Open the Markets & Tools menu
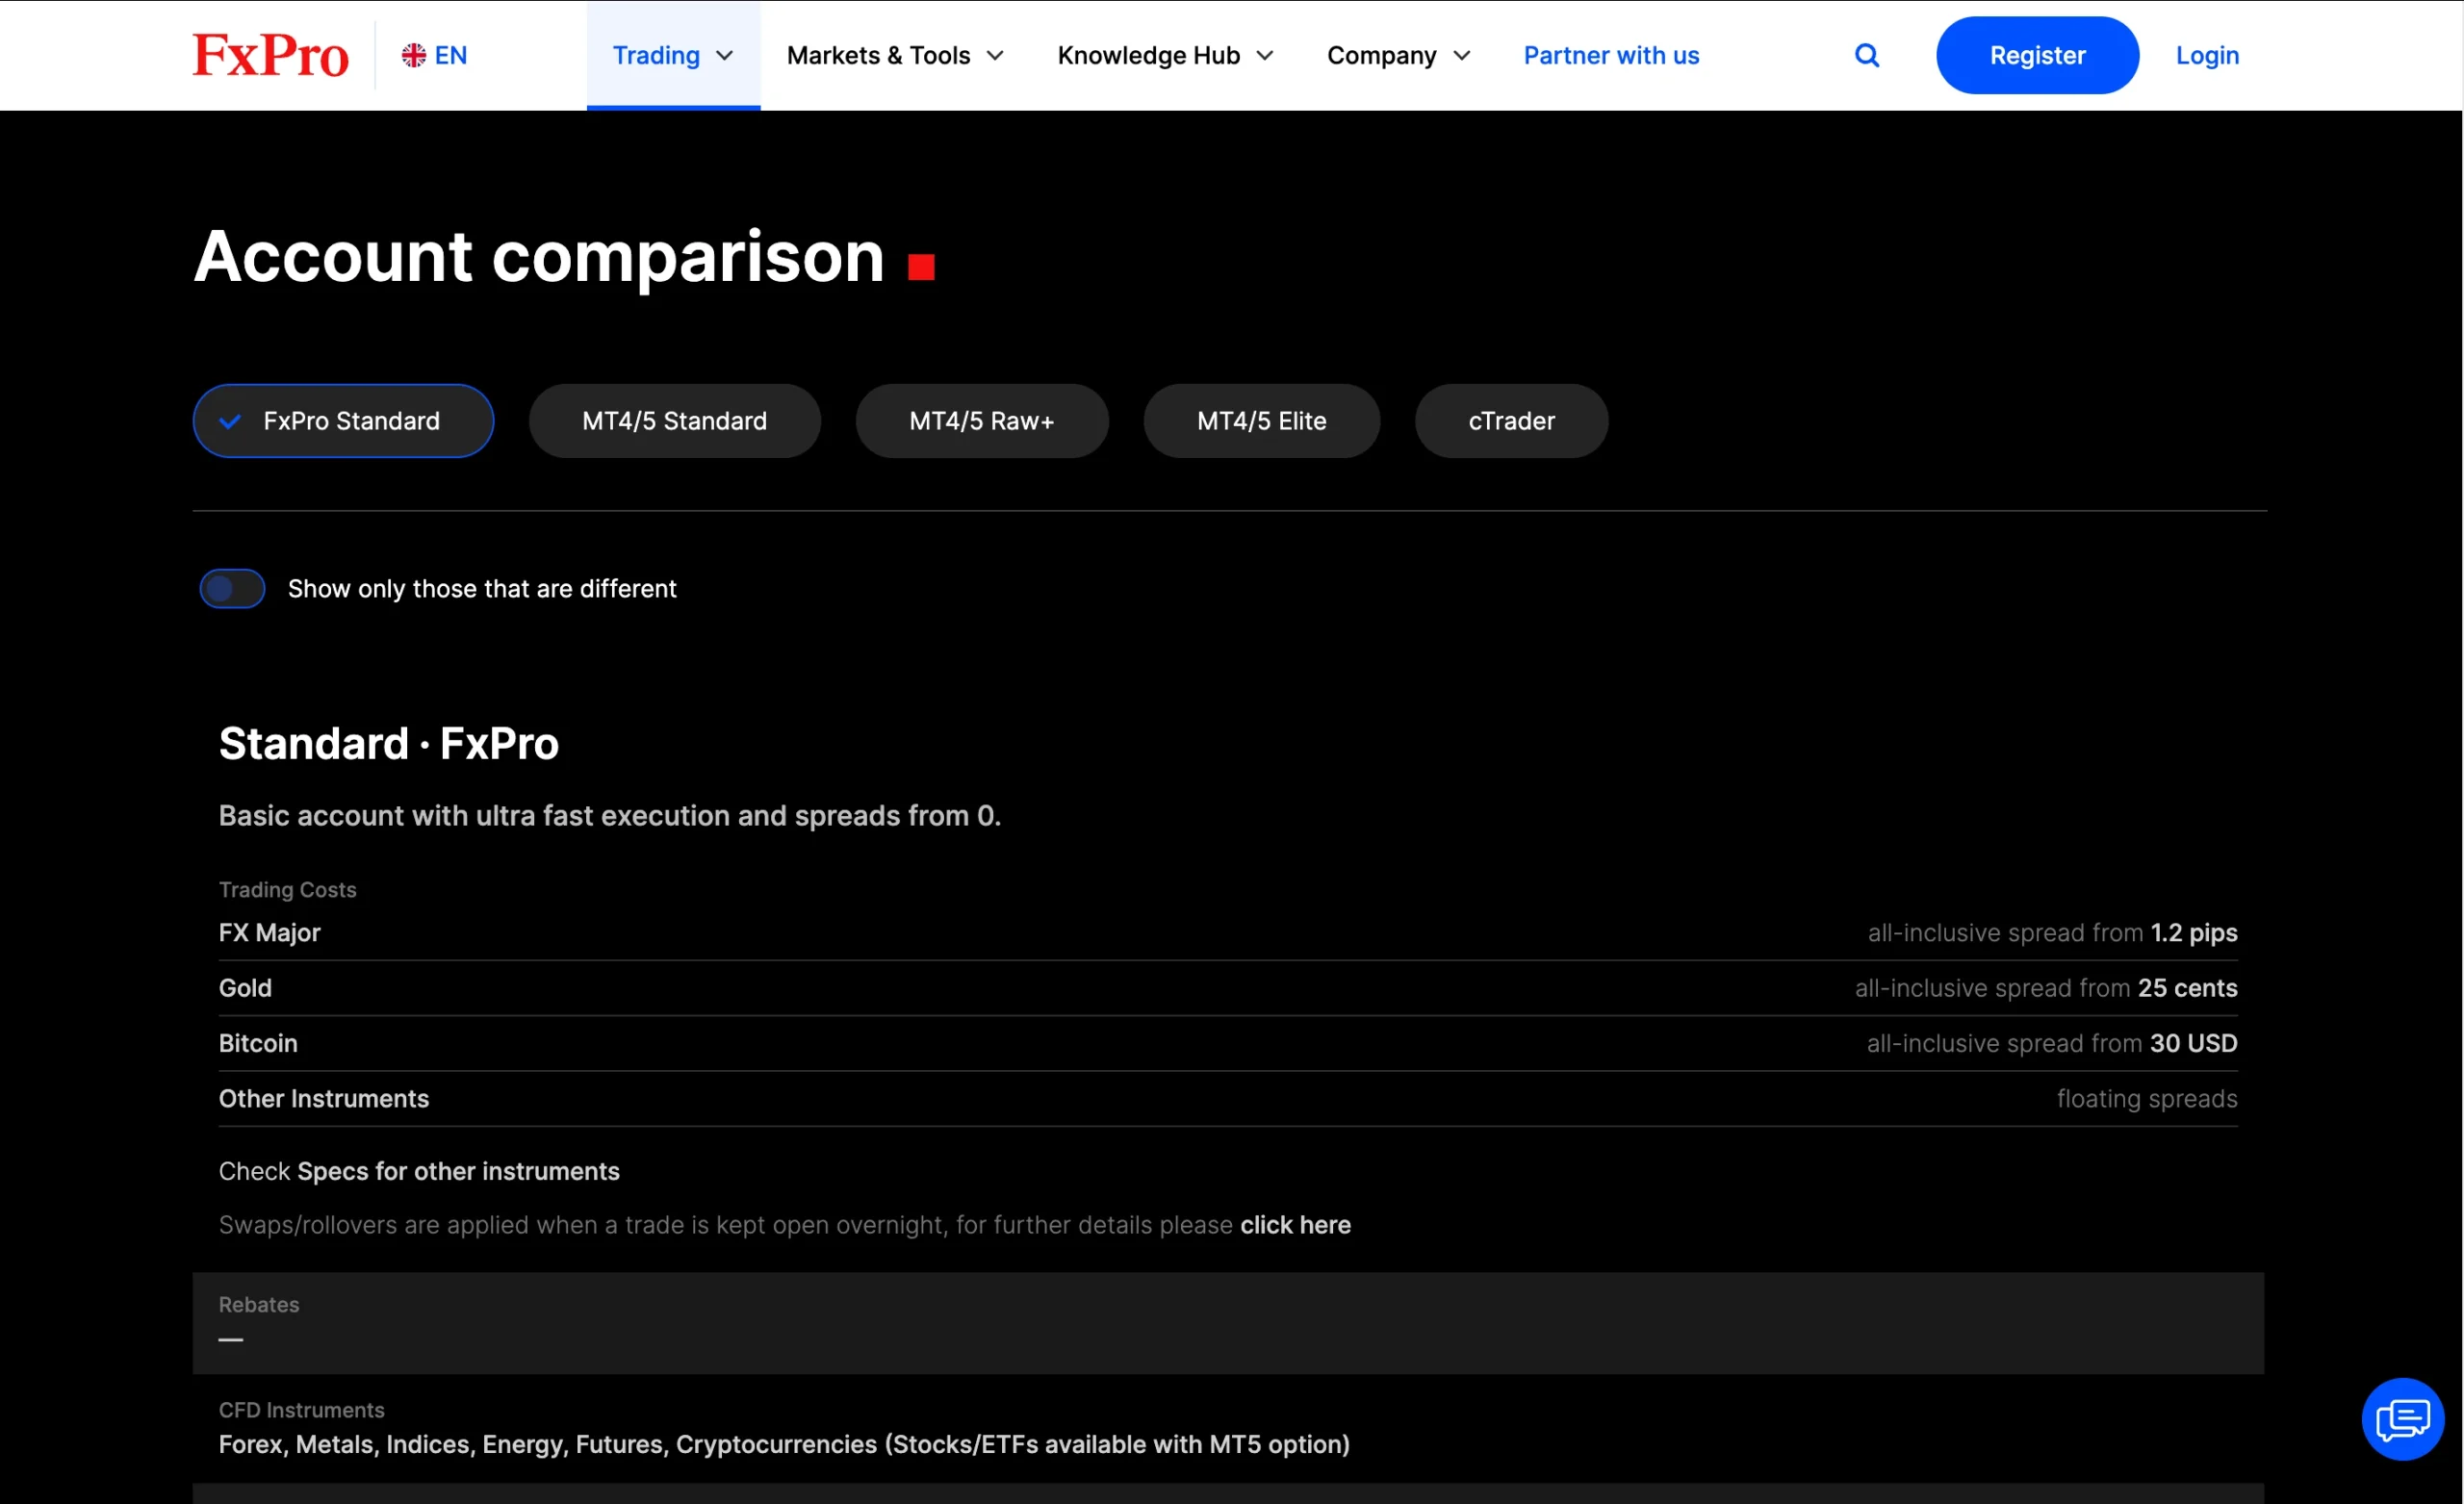This screenshot has width=2464, height=1504. (895, 55)
